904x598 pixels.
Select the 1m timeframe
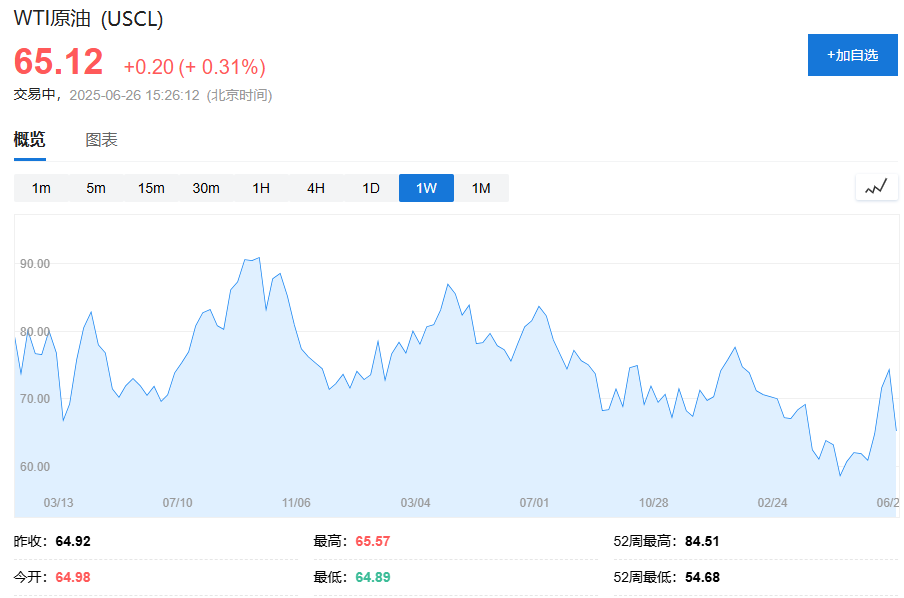click(41, 188)
